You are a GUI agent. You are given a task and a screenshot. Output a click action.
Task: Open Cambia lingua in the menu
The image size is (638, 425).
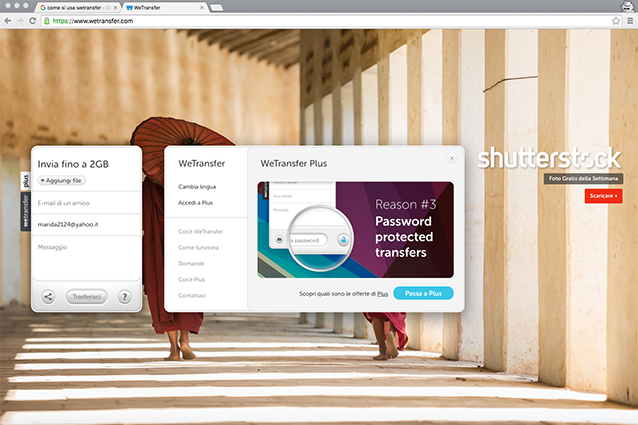[197, 187]
